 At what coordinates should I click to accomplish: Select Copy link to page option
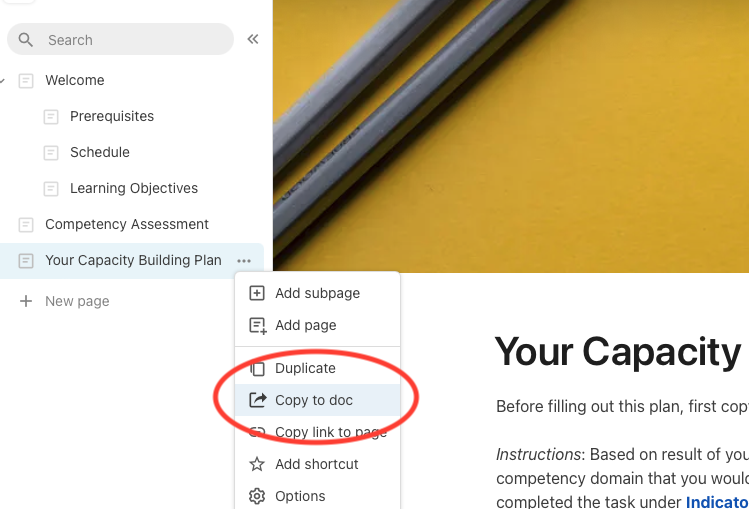click(330, 432)
